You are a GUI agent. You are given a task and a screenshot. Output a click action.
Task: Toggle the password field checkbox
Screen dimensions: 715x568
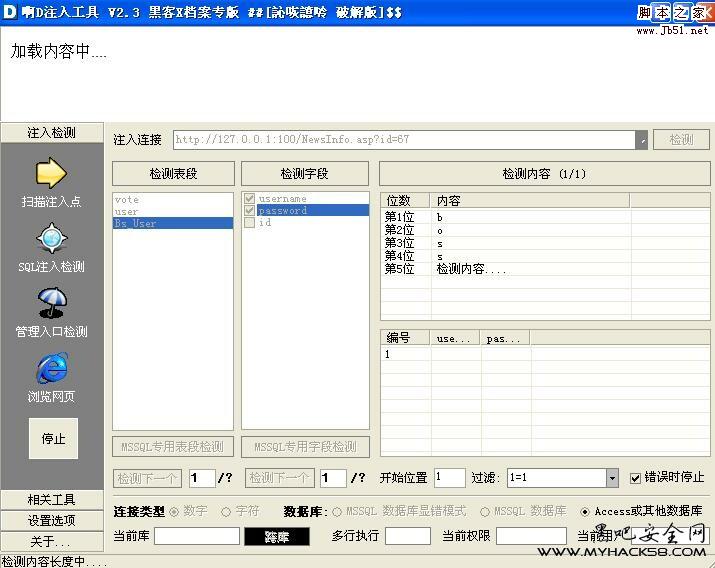[x=249, y=210]
